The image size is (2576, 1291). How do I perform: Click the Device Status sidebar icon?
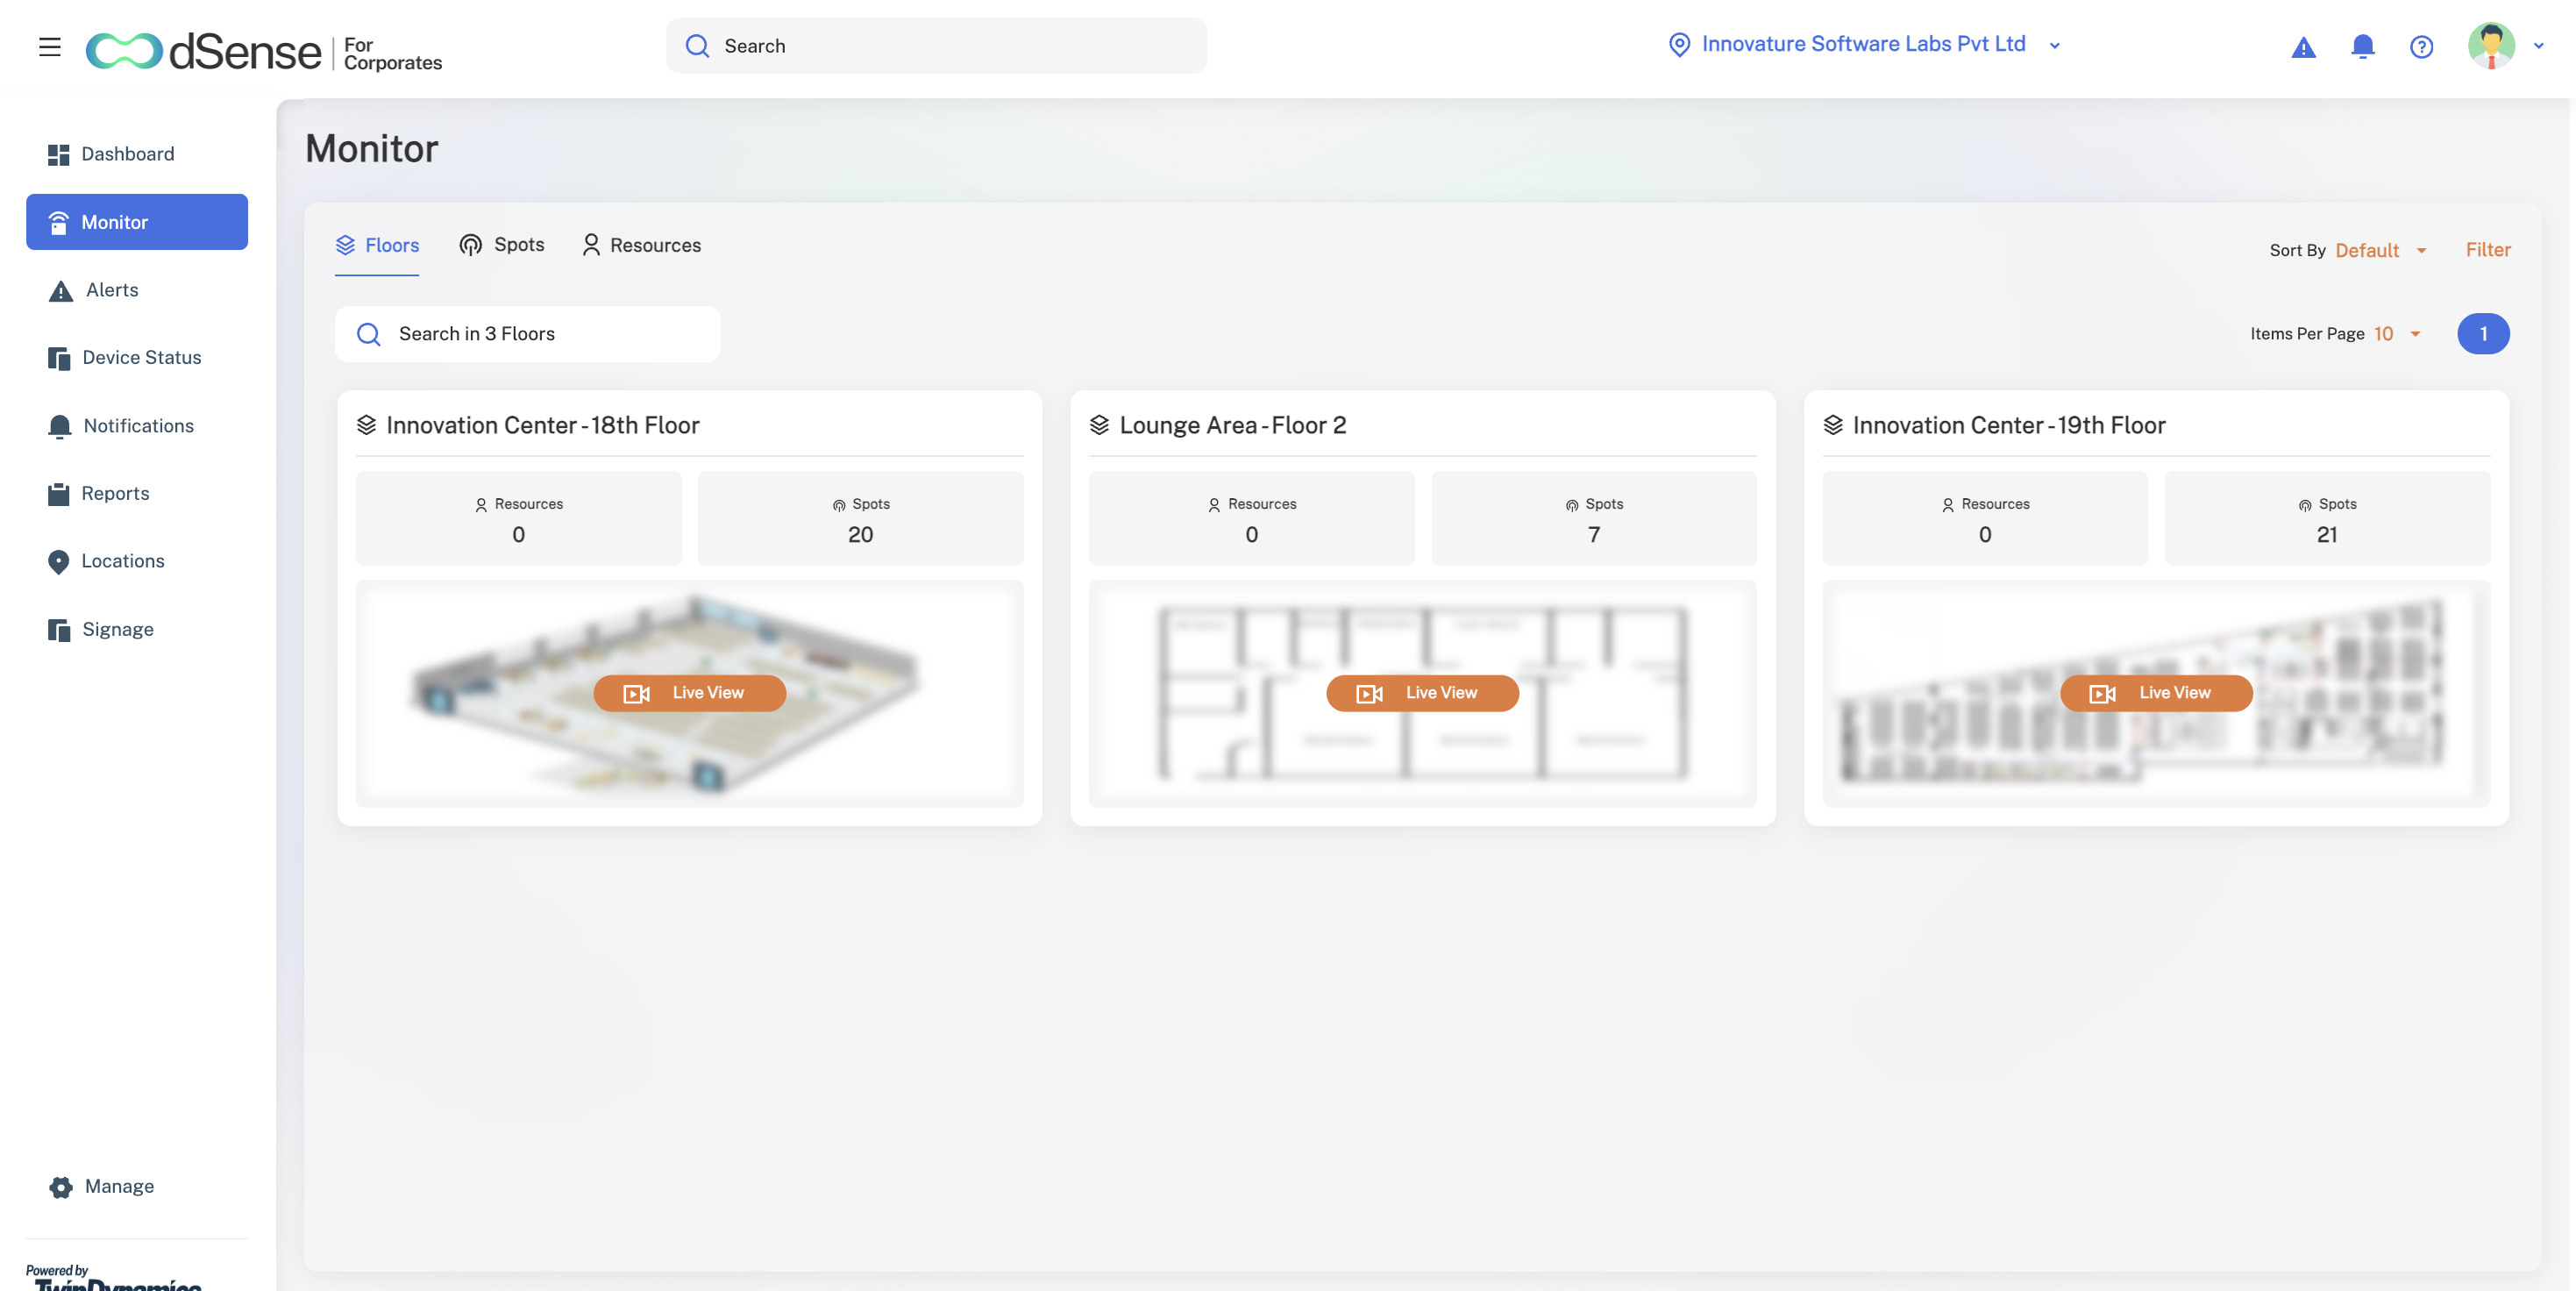59,358
